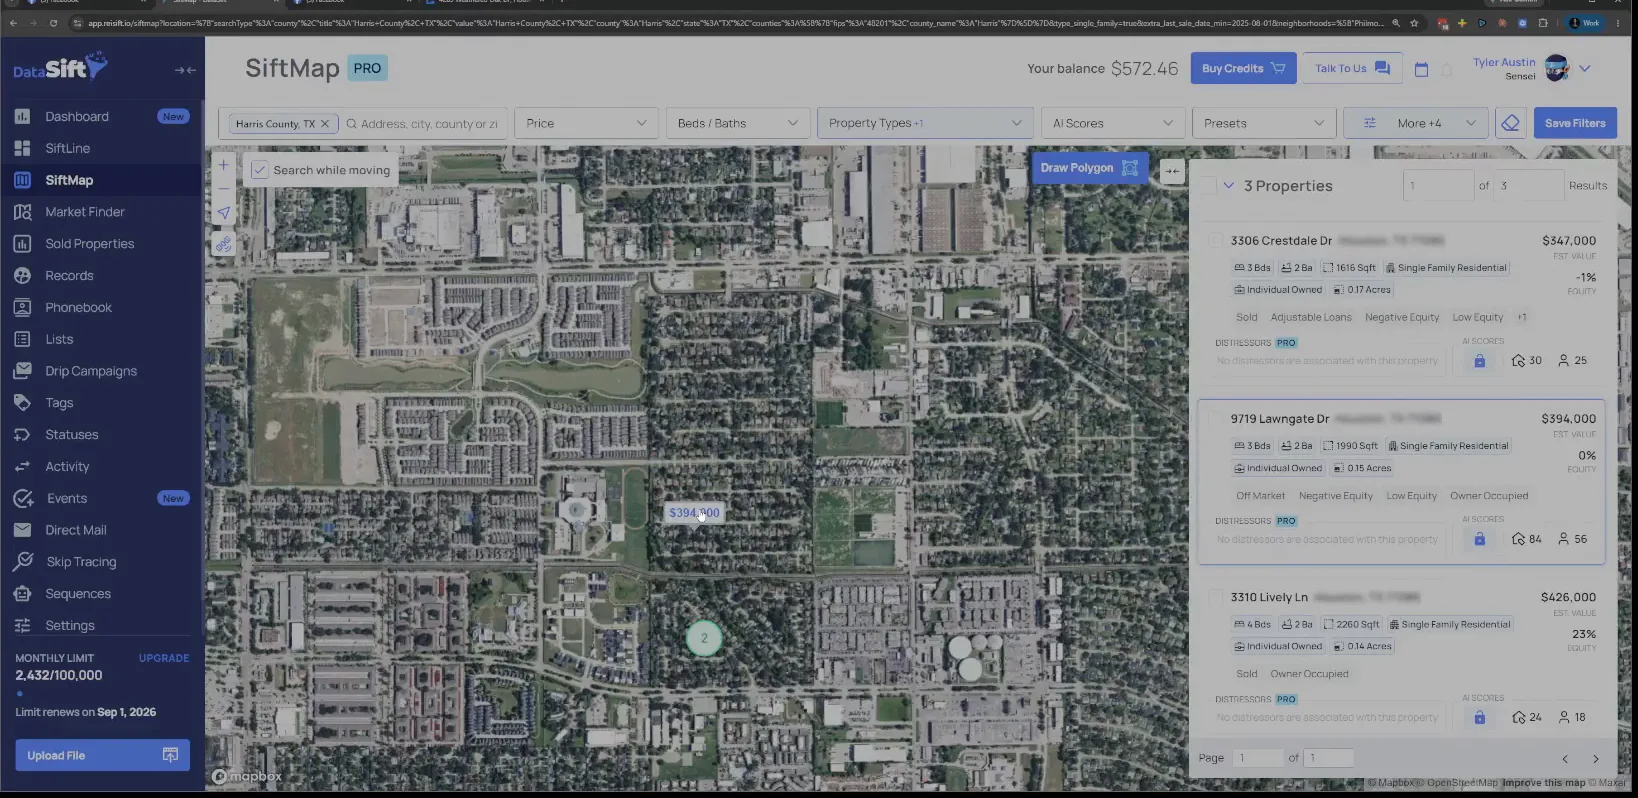This screenshot has width=1638, height=798.
Task: Check the 3306 Crestdale Dr property
Action: click(1215, 241)
